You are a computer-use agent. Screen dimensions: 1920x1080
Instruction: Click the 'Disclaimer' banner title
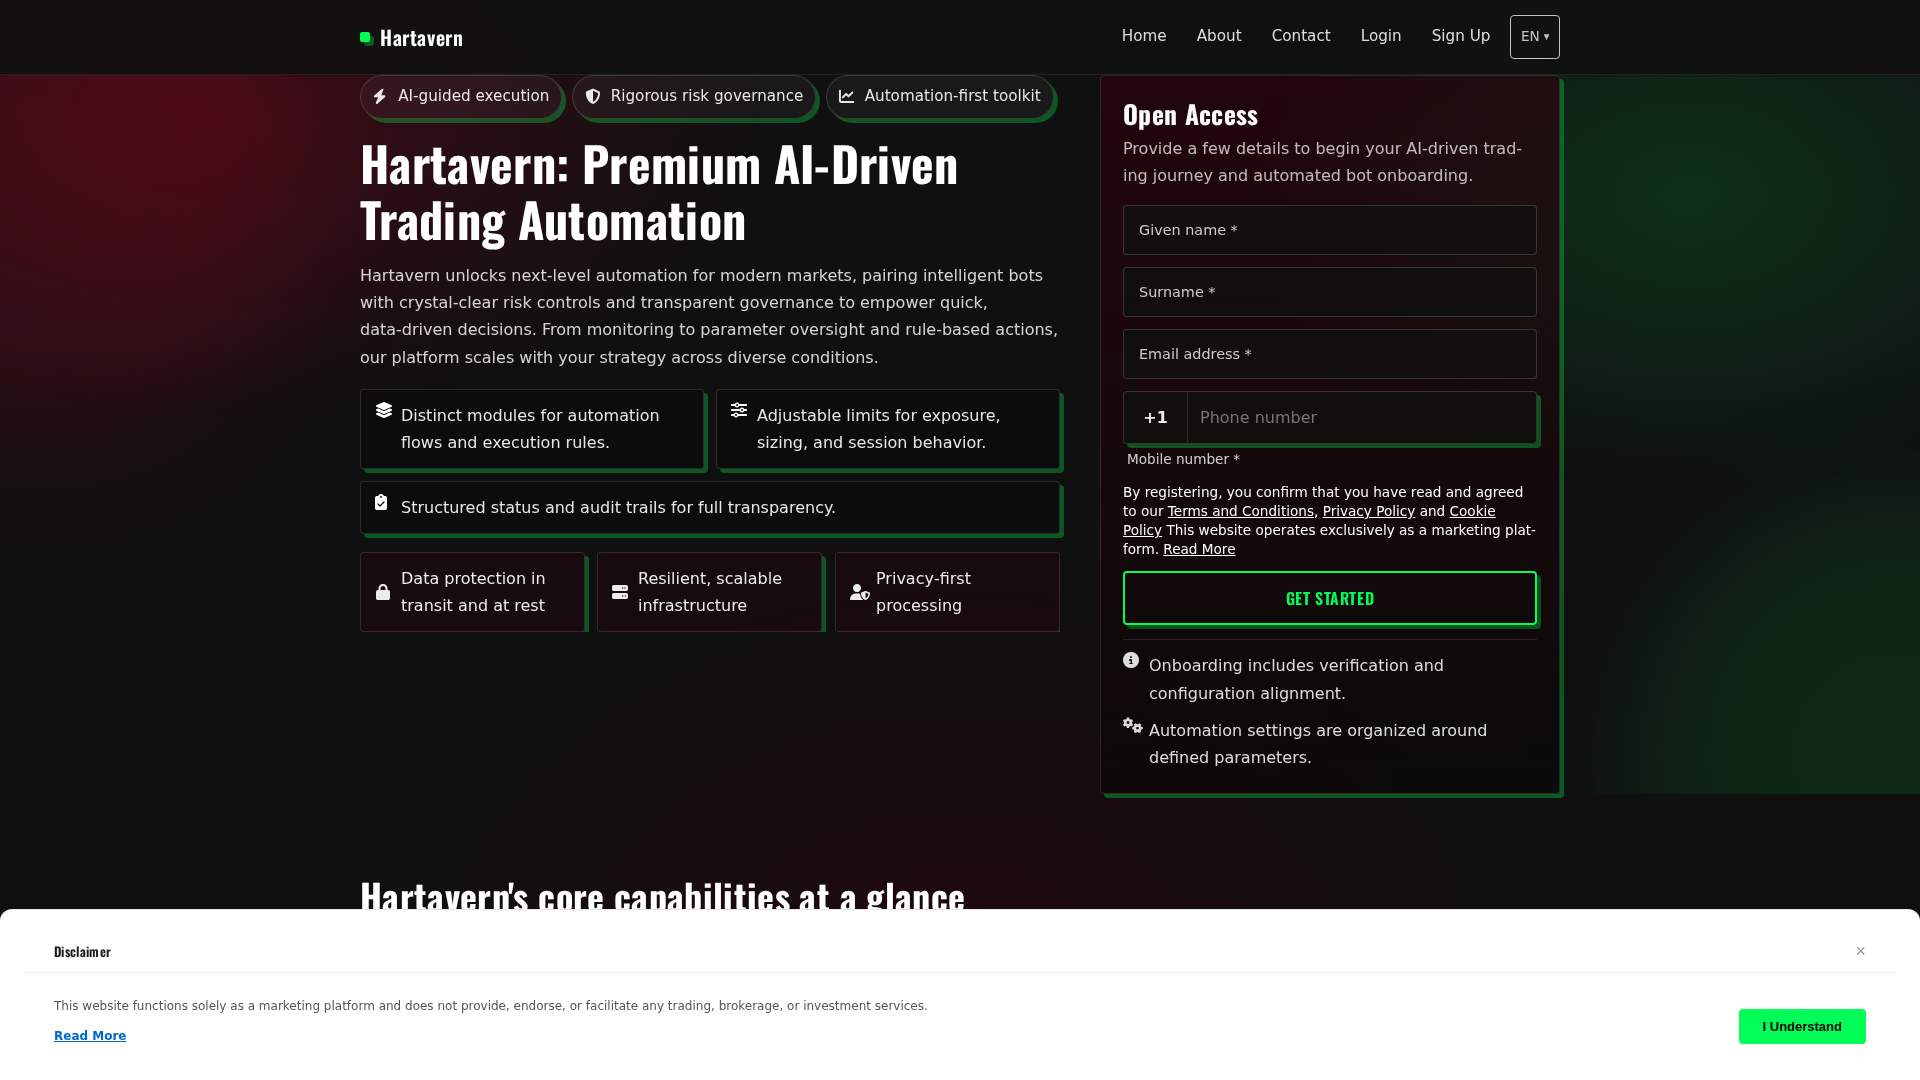pos(82,951)
